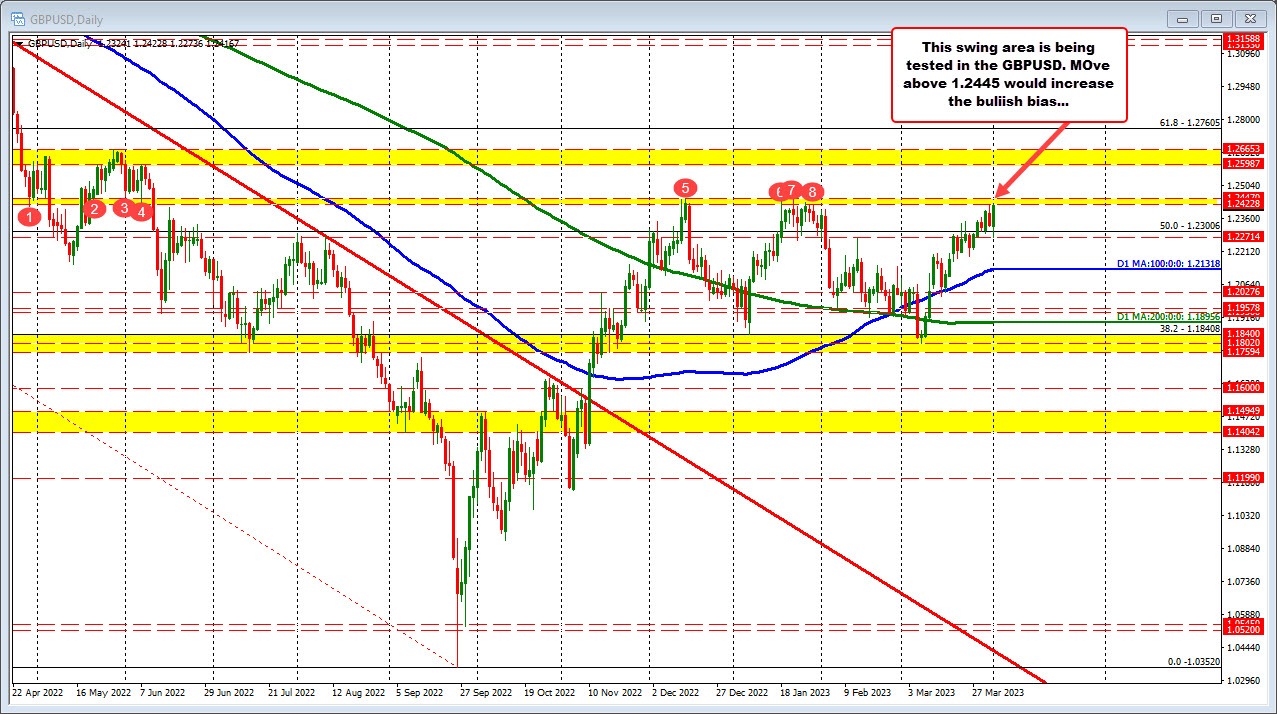This screenshot has width=1277, height=714.
Task: Click the 5 Sep 2022 date label
Action: coord(419,691)
